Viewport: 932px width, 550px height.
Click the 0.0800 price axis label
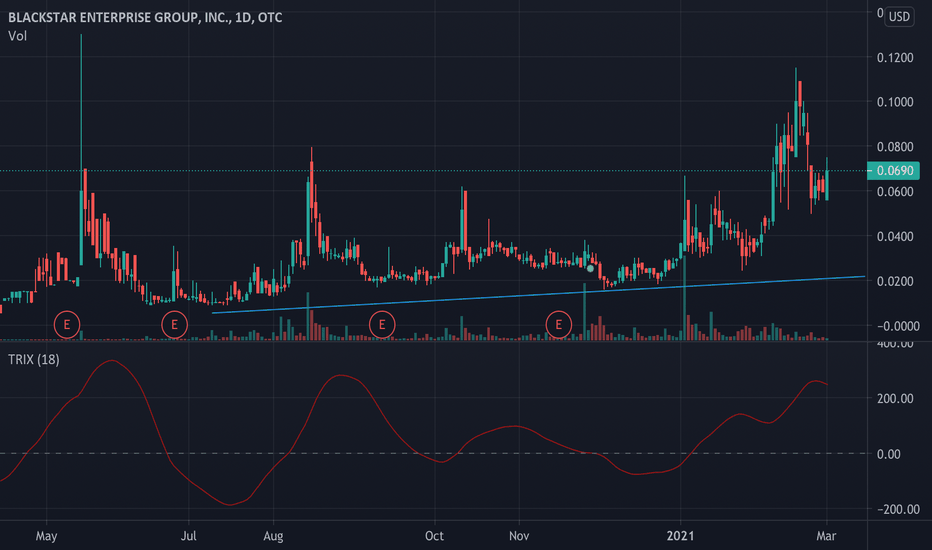(895, 147)
